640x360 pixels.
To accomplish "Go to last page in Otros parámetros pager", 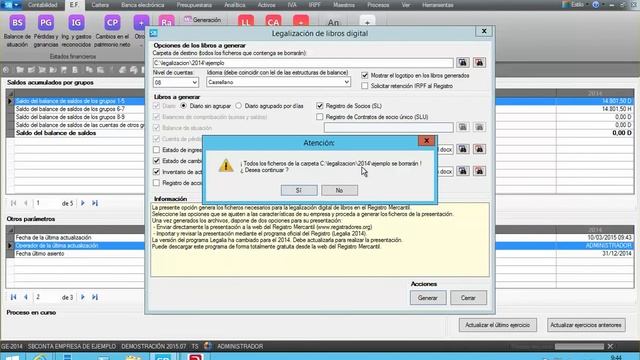I will click(95, 297).
